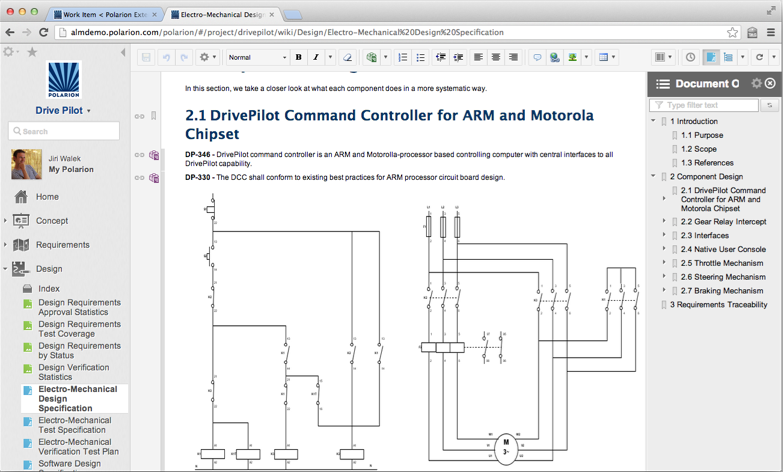The width and height of the screenshot is (783, 472).
Task: Click the browser back arrow
Action: click(10, 32)
